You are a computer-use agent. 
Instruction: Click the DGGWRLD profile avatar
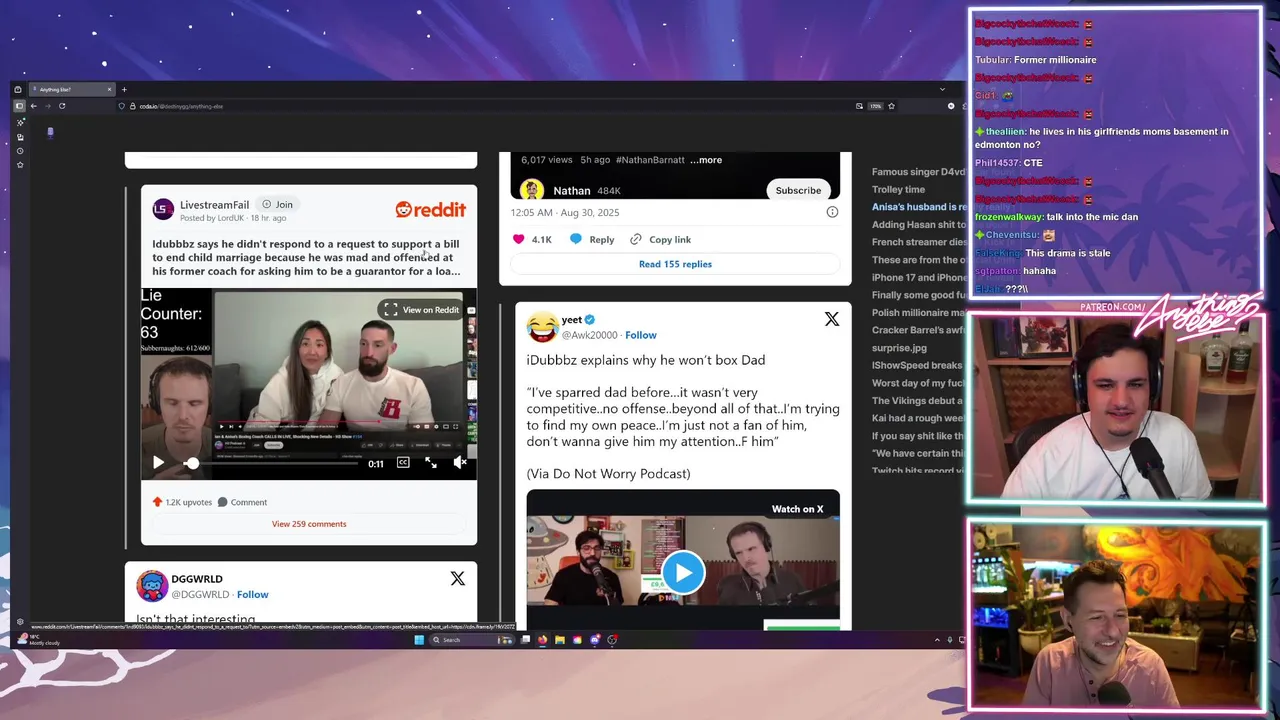(152, 586)
